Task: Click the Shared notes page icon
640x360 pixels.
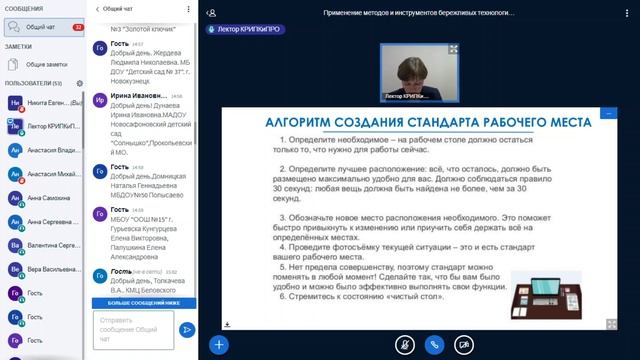Action: [13, 64]
